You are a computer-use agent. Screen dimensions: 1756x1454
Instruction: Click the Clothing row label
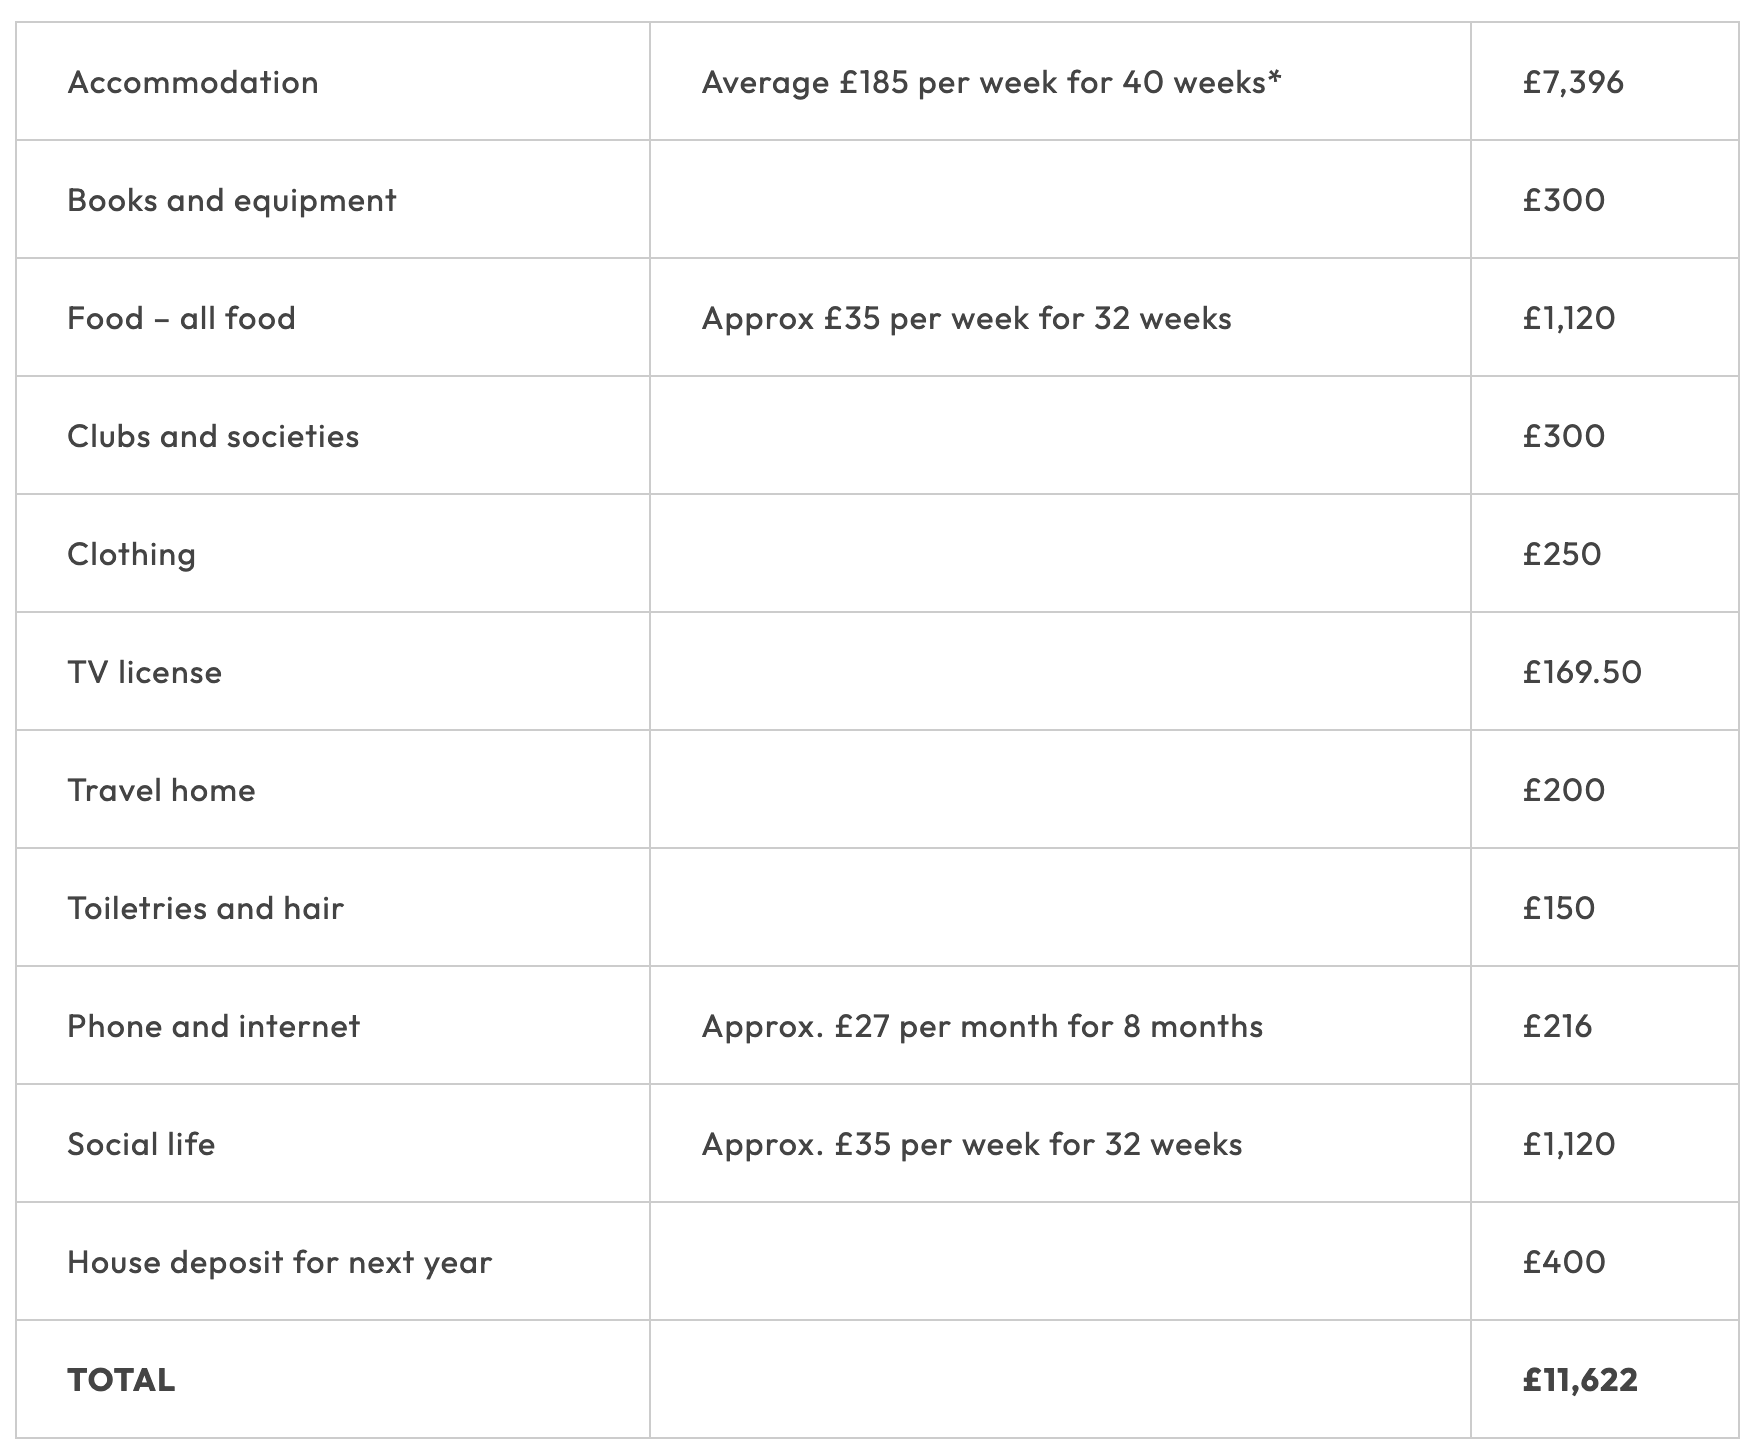(131, 554)
